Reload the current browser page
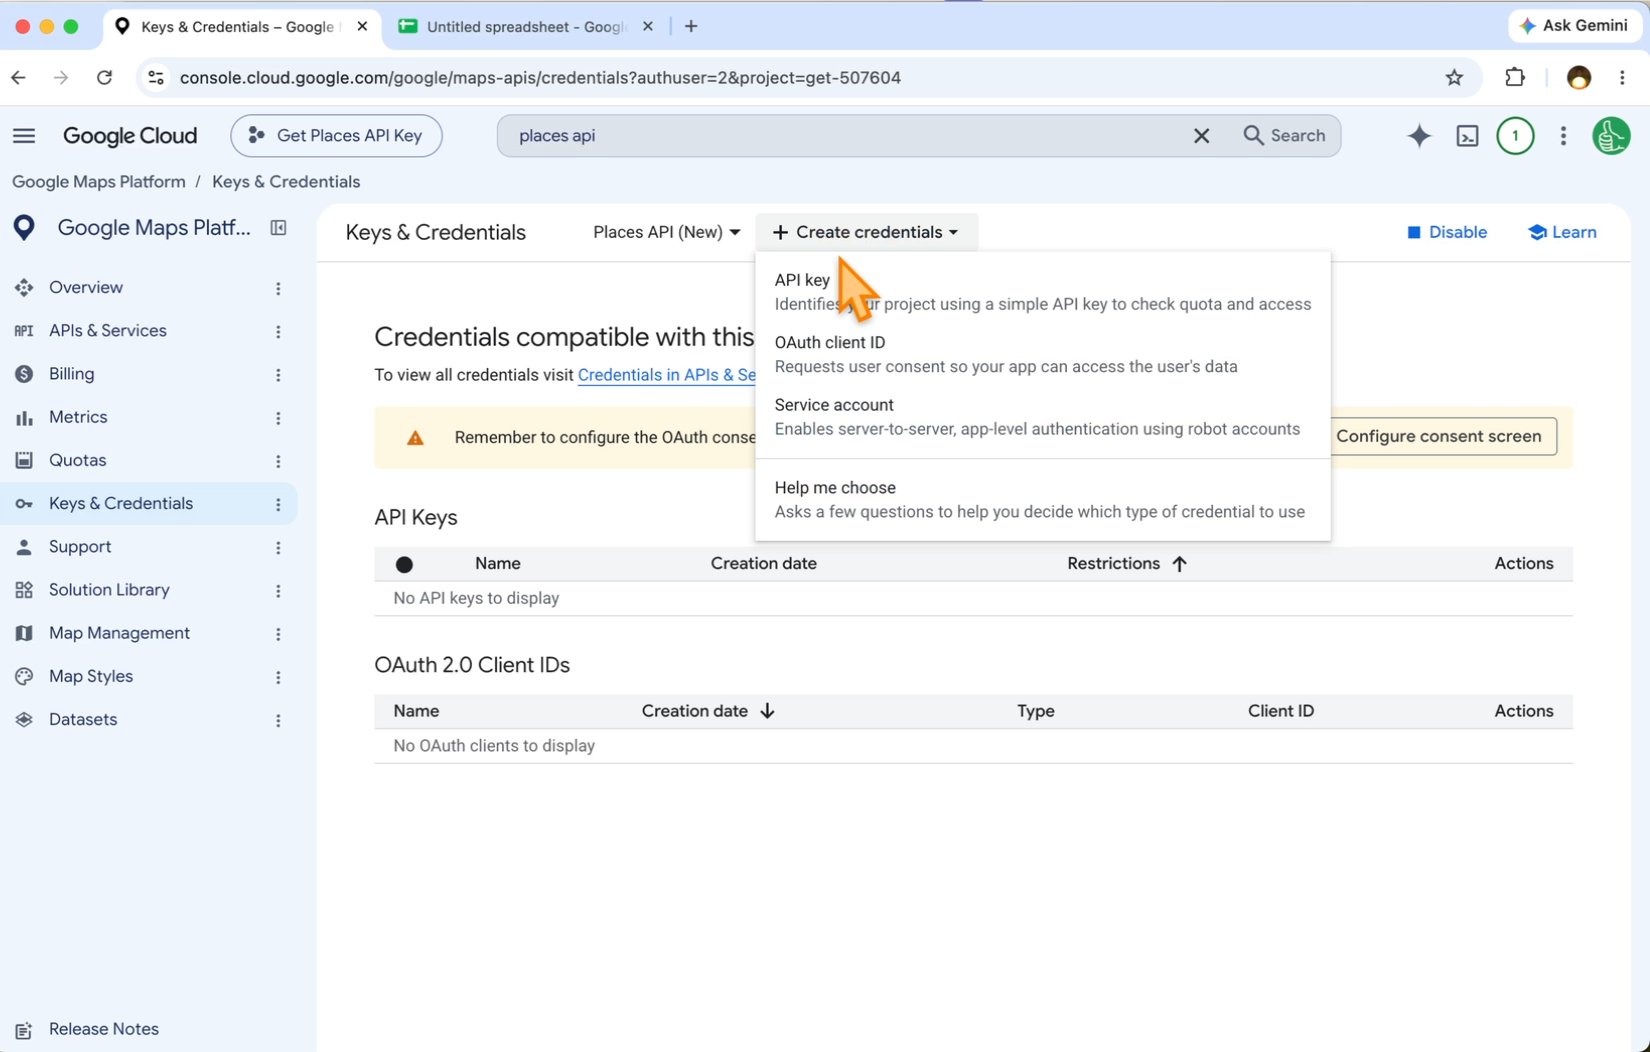Viewport: 1650px width, 1052px height. tap(104, 78)
